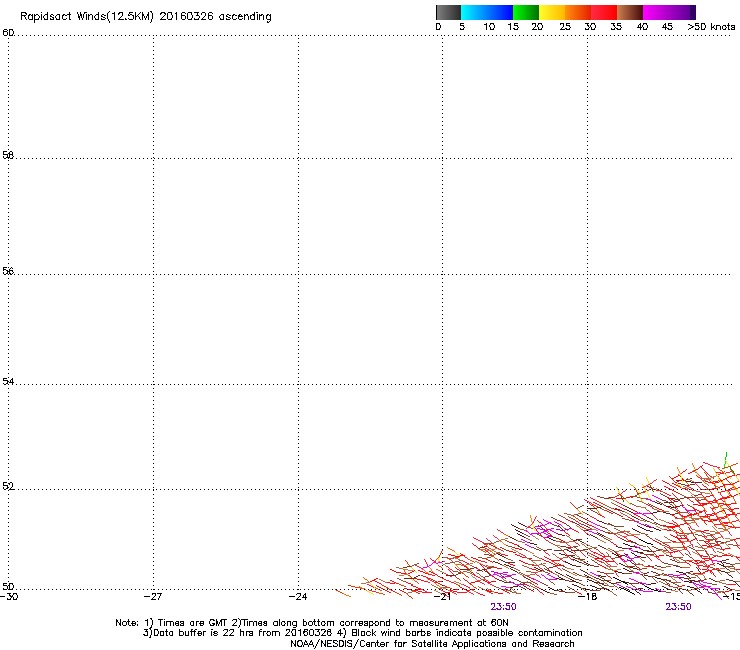
Task: Click the green 15-20 knots color band
Action: (526, 12)
